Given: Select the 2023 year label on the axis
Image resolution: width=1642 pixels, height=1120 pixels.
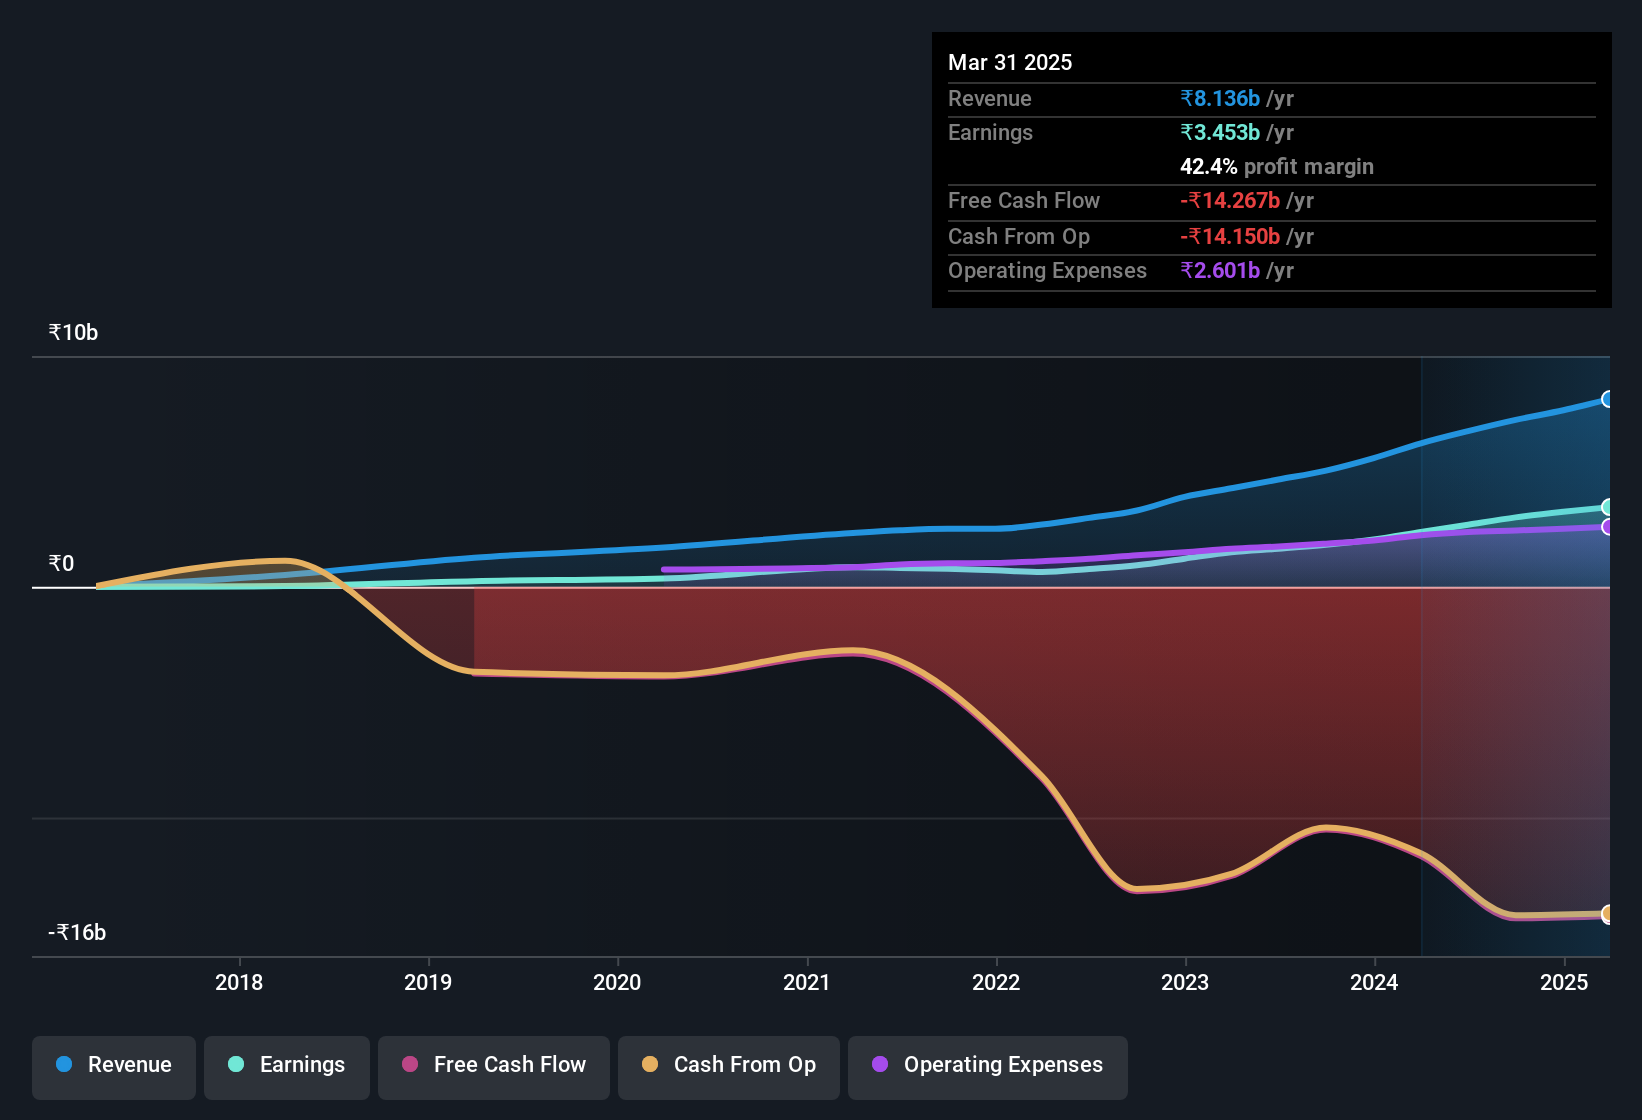Looking at the screenshot, I should coord(1185,983).
